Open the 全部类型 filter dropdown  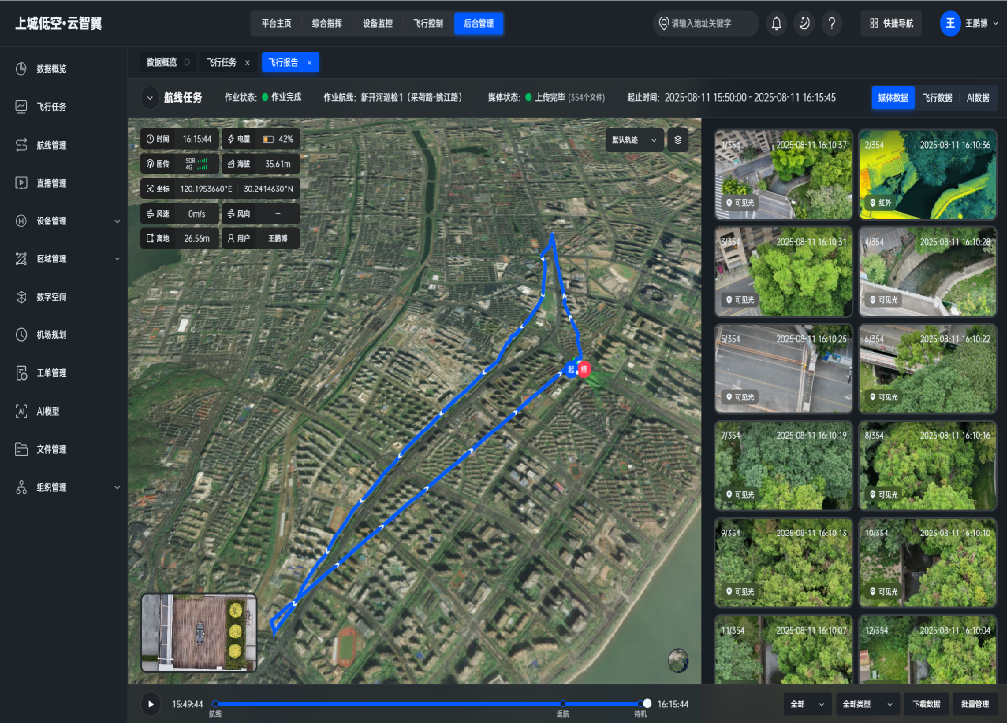point(867,704)
